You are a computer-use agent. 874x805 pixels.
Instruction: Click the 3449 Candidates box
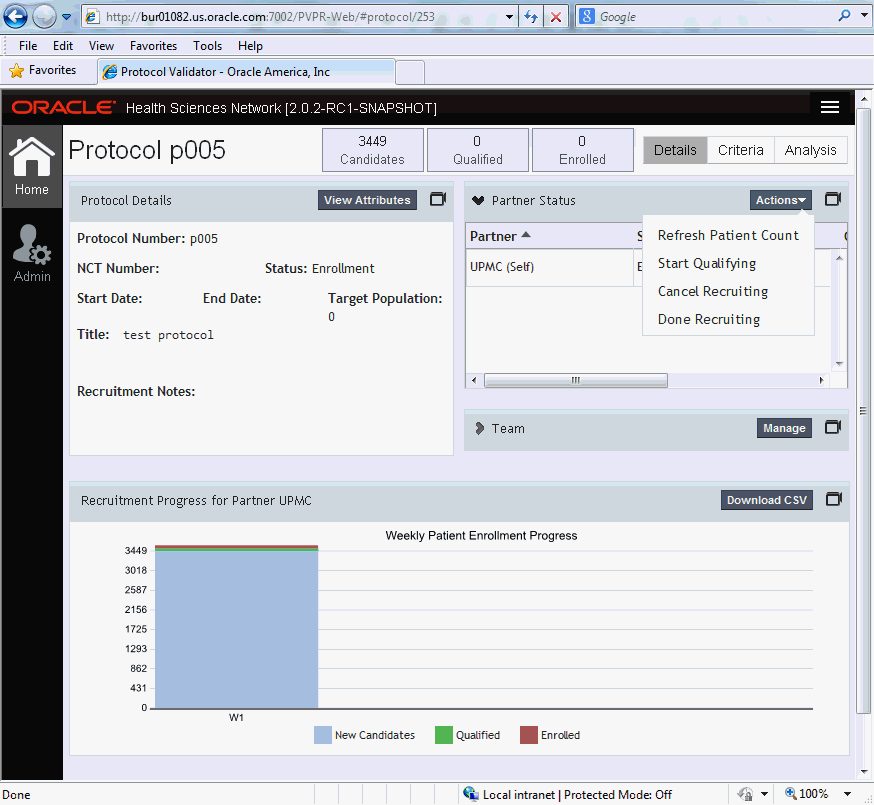click(x=372, y=150)
